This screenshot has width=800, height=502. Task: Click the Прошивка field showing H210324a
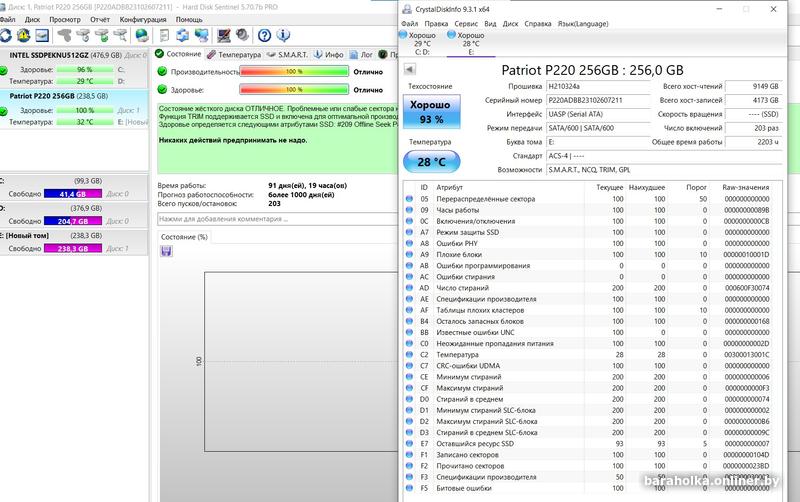[x=598, y=86]
